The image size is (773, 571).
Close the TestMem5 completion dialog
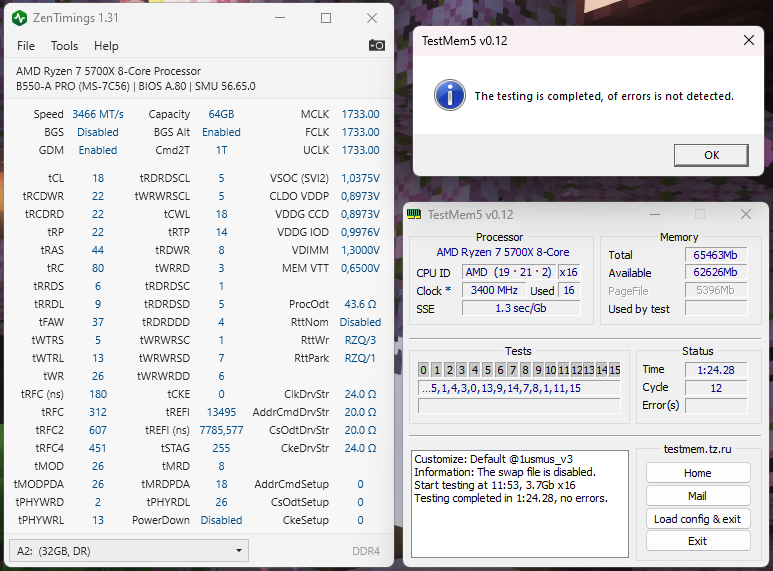[748, 40]
